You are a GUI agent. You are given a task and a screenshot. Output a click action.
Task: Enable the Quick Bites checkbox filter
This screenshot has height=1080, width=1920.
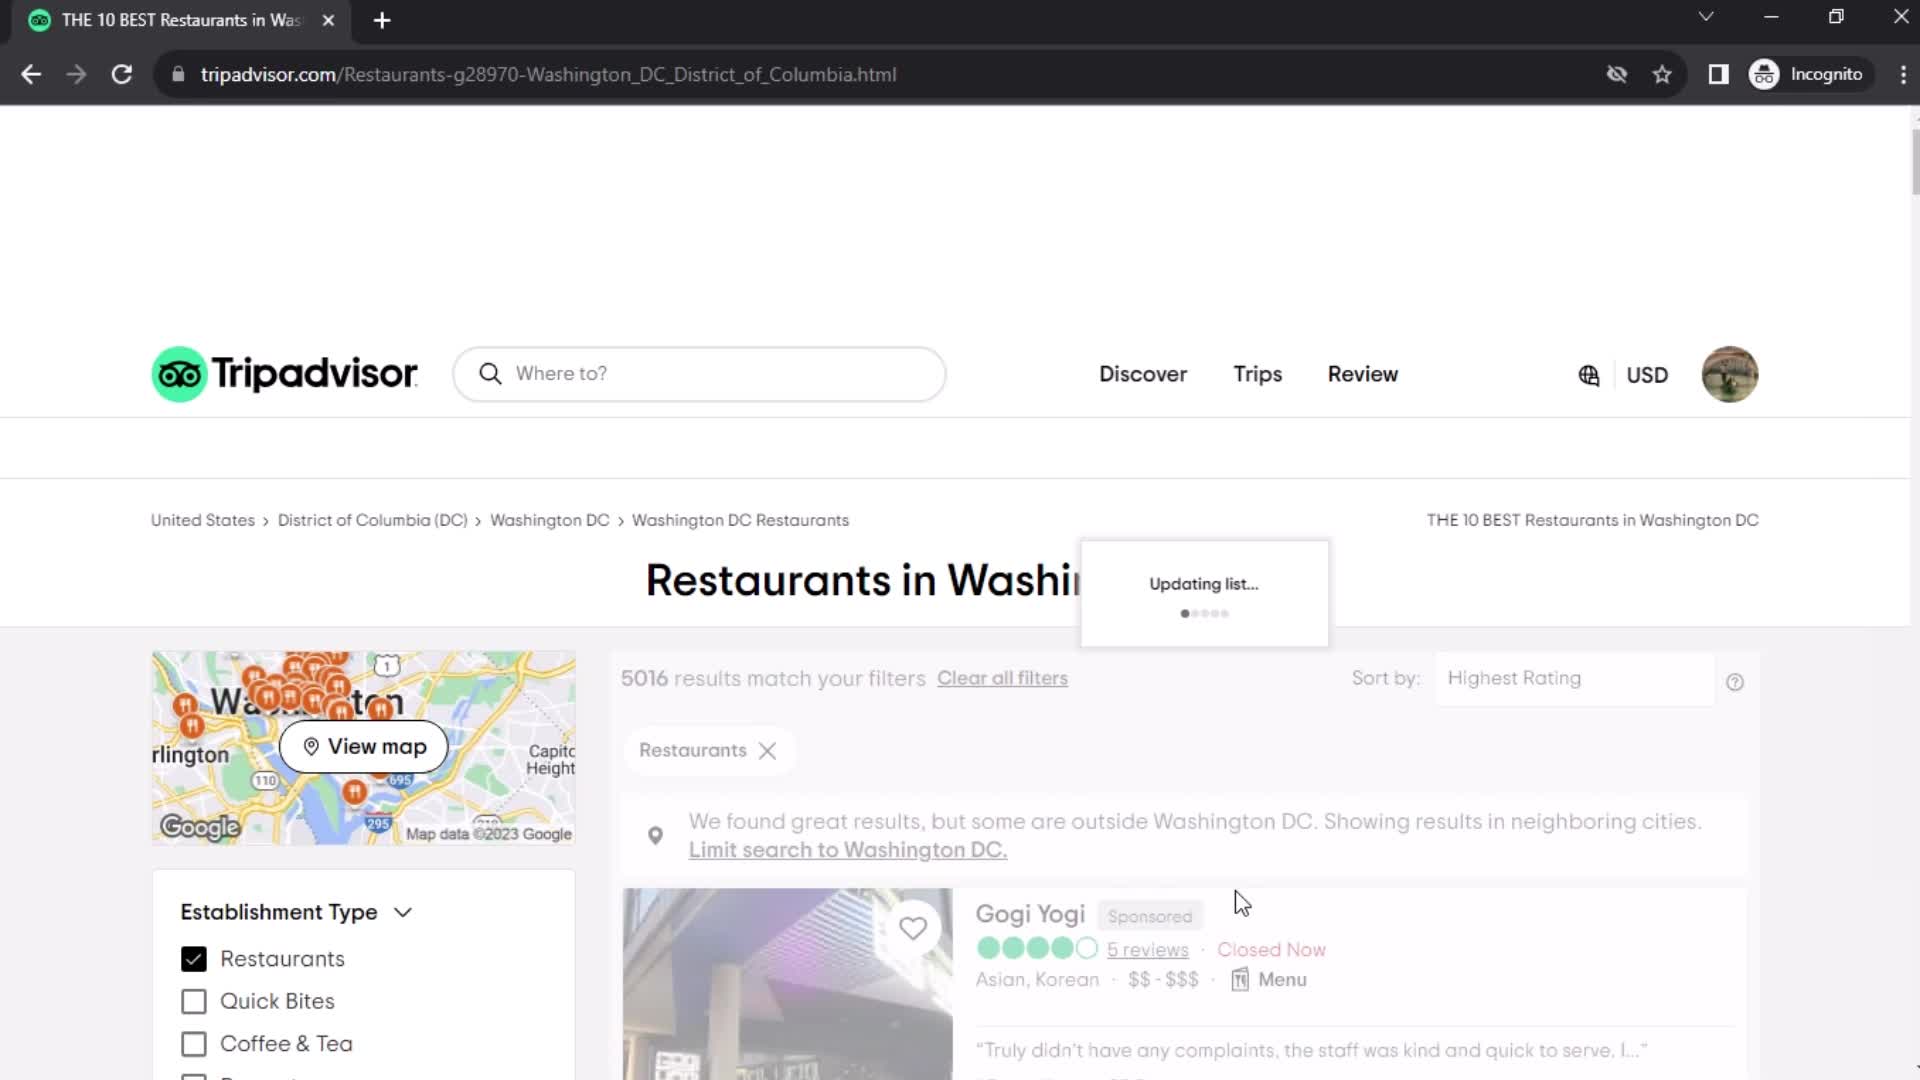194,1001
